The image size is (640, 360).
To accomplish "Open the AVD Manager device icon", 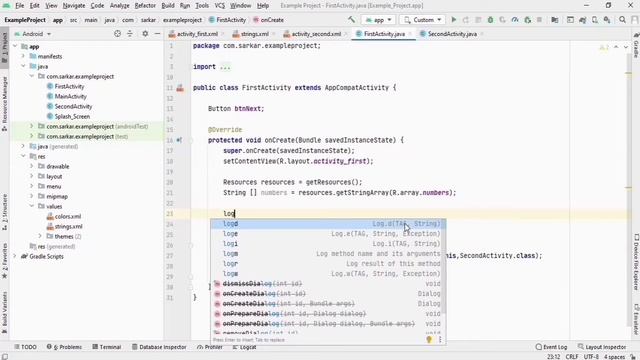I will [595, 20].
